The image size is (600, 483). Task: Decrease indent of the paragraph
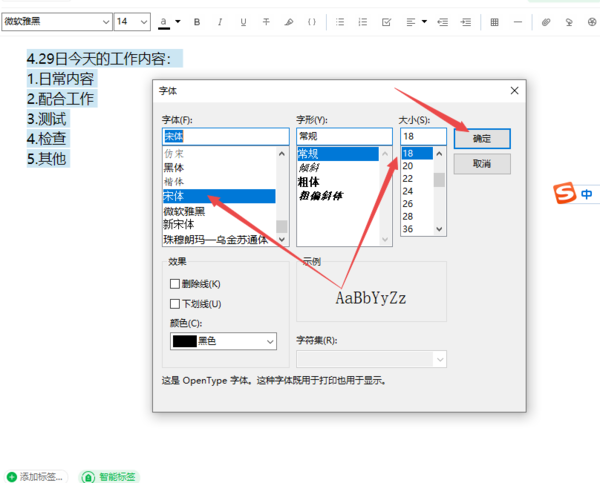[x=443, y=22]
